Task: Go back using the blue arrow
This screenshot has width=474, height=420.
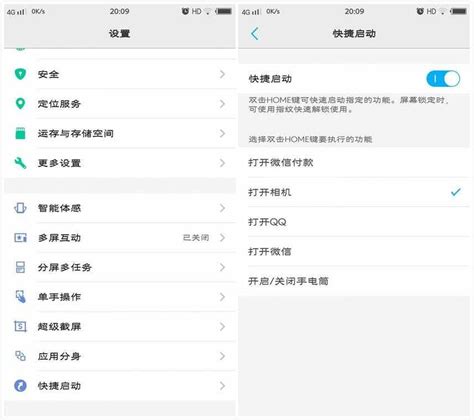Action: (255, 34)
